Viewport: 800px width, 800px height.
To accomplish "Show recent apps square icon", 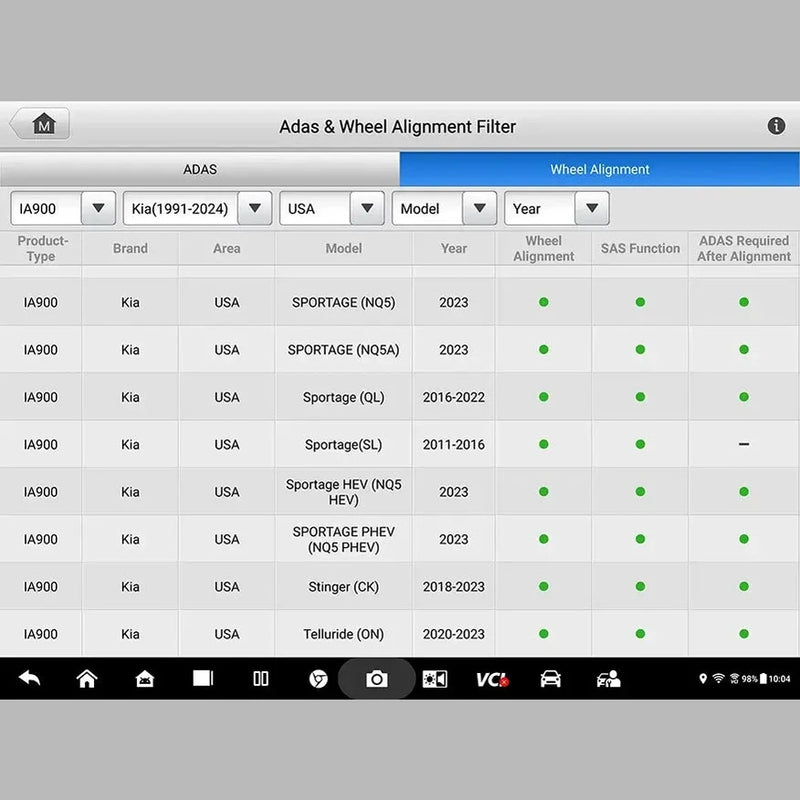I will click(203, 678).
